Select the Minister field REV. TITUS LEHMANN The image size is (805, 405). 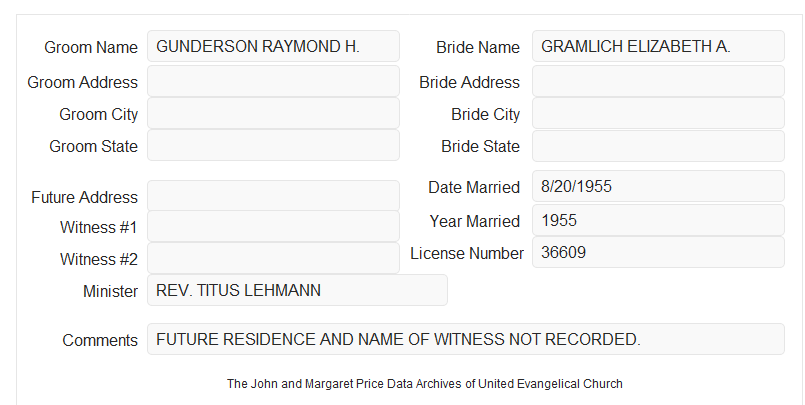297,290
